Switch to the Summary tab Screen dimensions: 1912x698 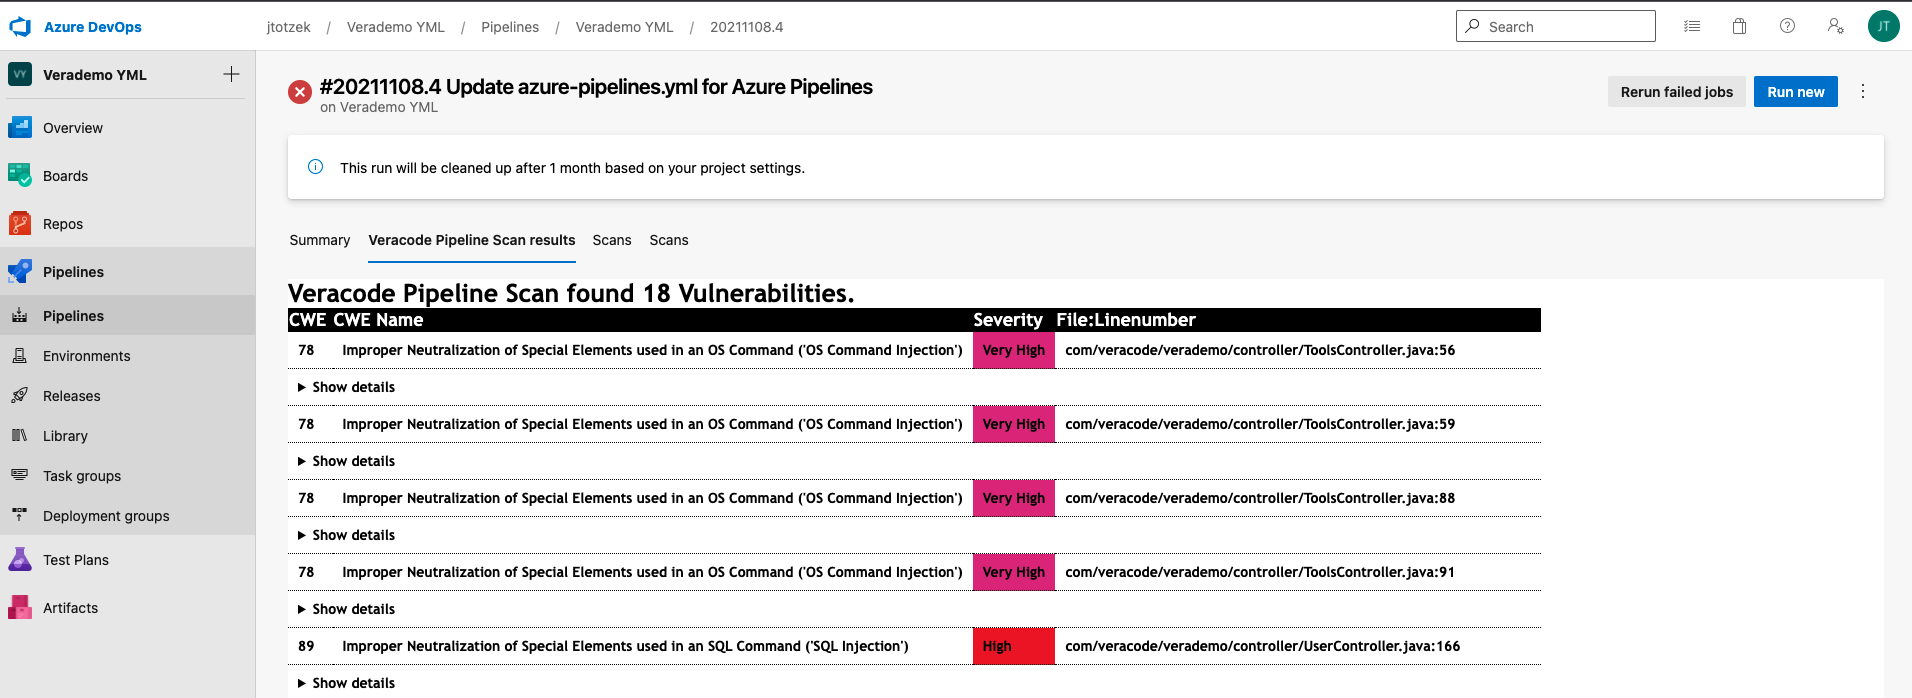point(319,240)
